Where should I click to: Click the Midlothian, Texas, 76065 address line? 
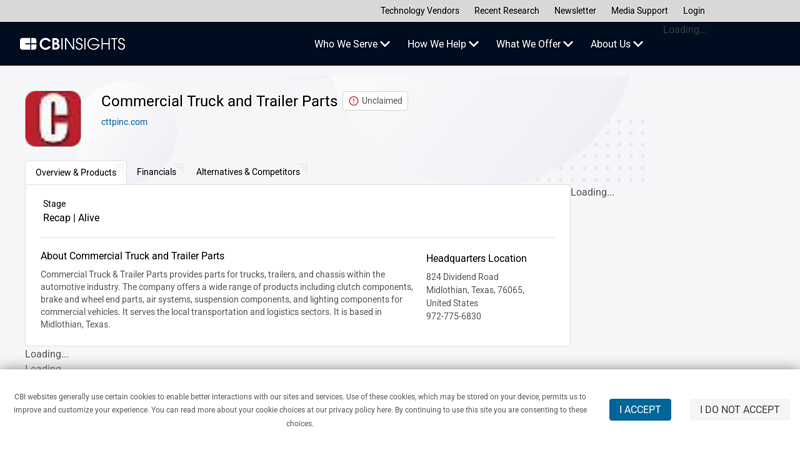coord(475,290)
